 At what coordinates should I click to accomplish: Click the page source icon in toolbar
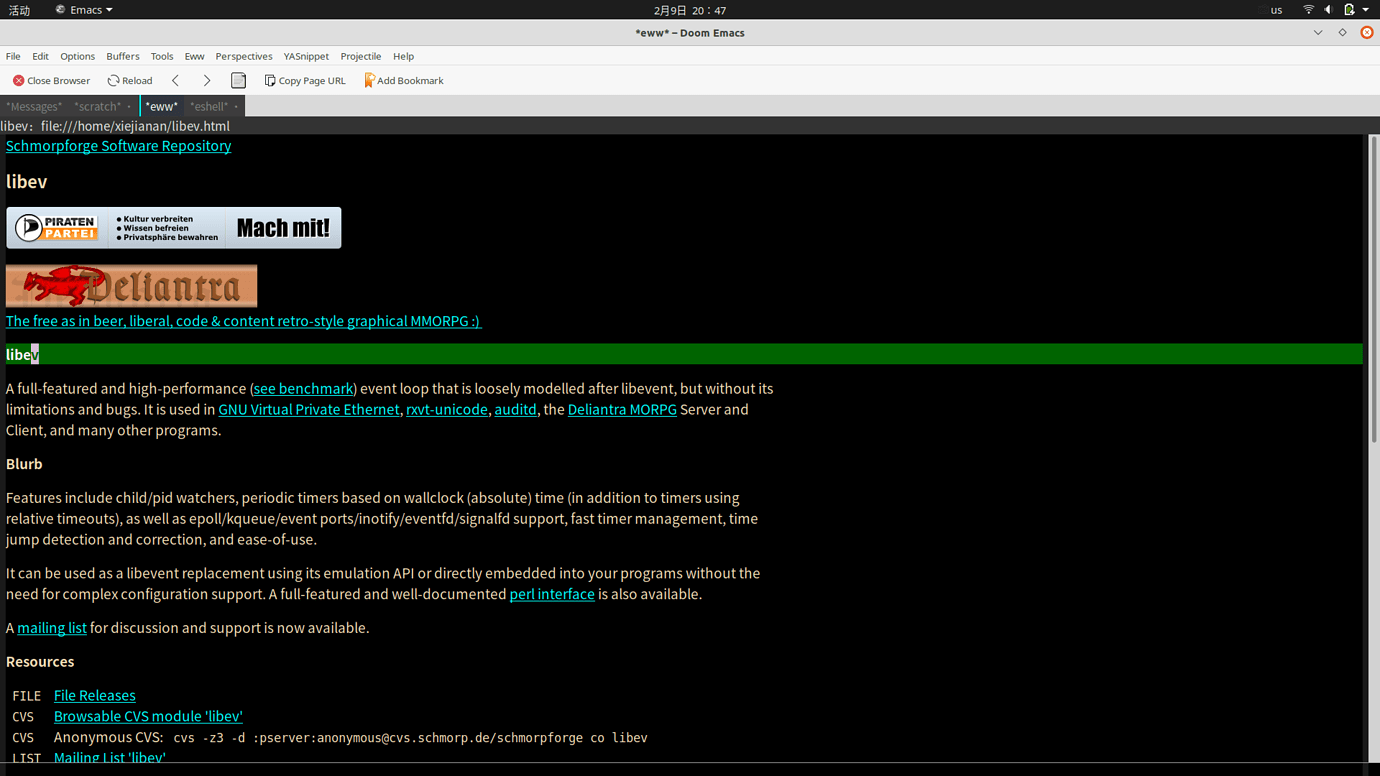pos(238,81)
